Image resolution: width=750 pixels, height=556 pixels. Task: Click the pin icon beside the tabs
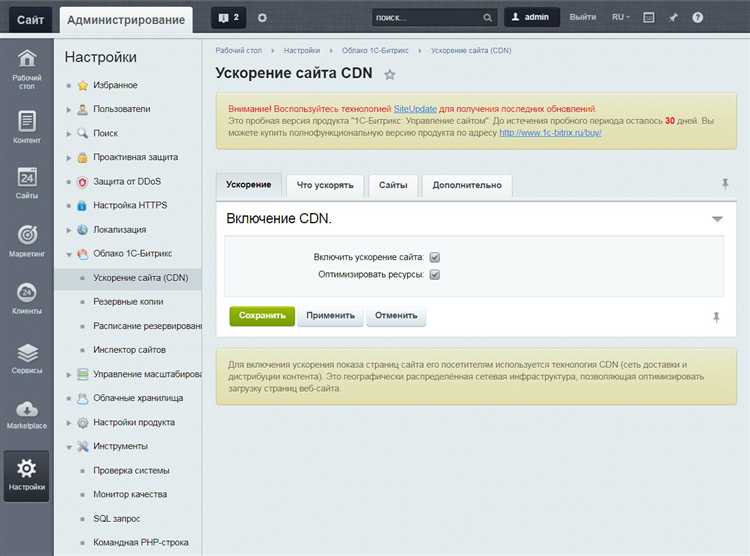tap(725, 184)
